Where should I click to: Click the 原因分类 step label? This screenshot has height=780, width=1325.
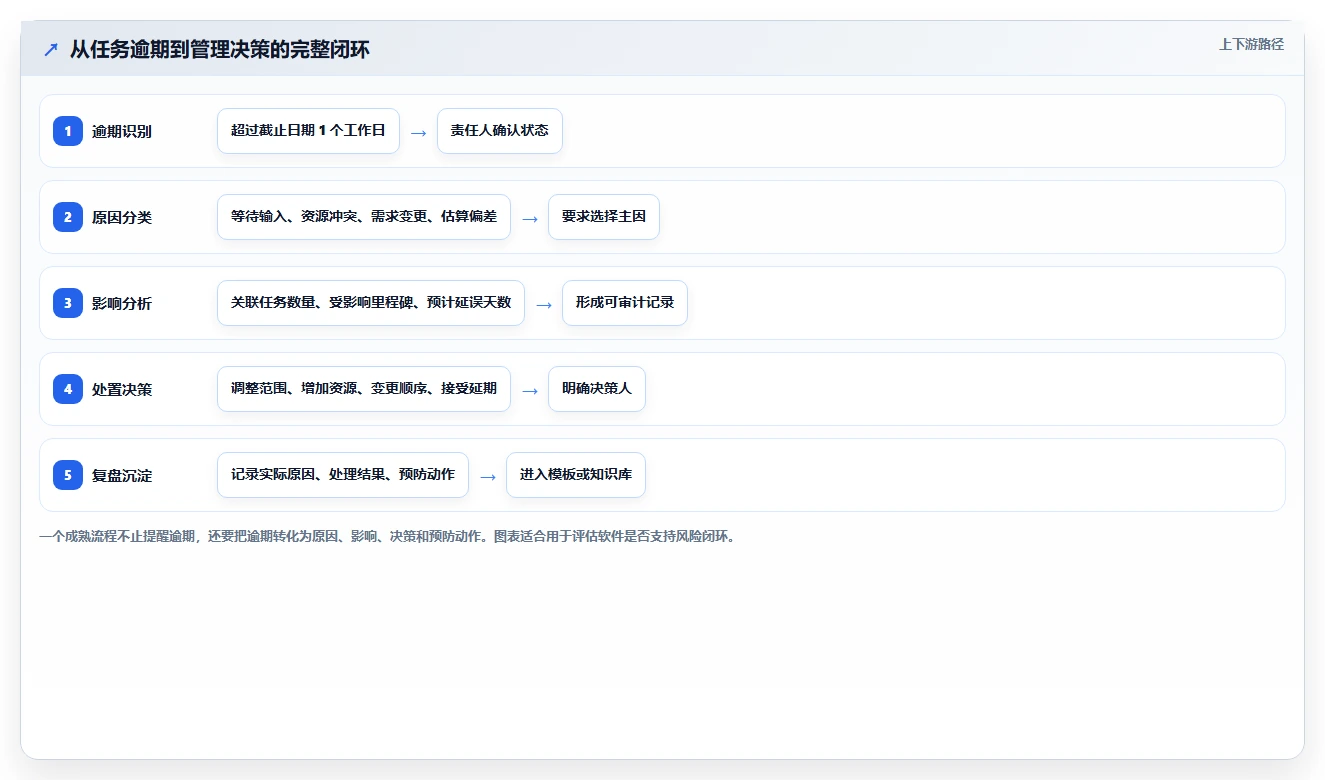coord(122,217)
